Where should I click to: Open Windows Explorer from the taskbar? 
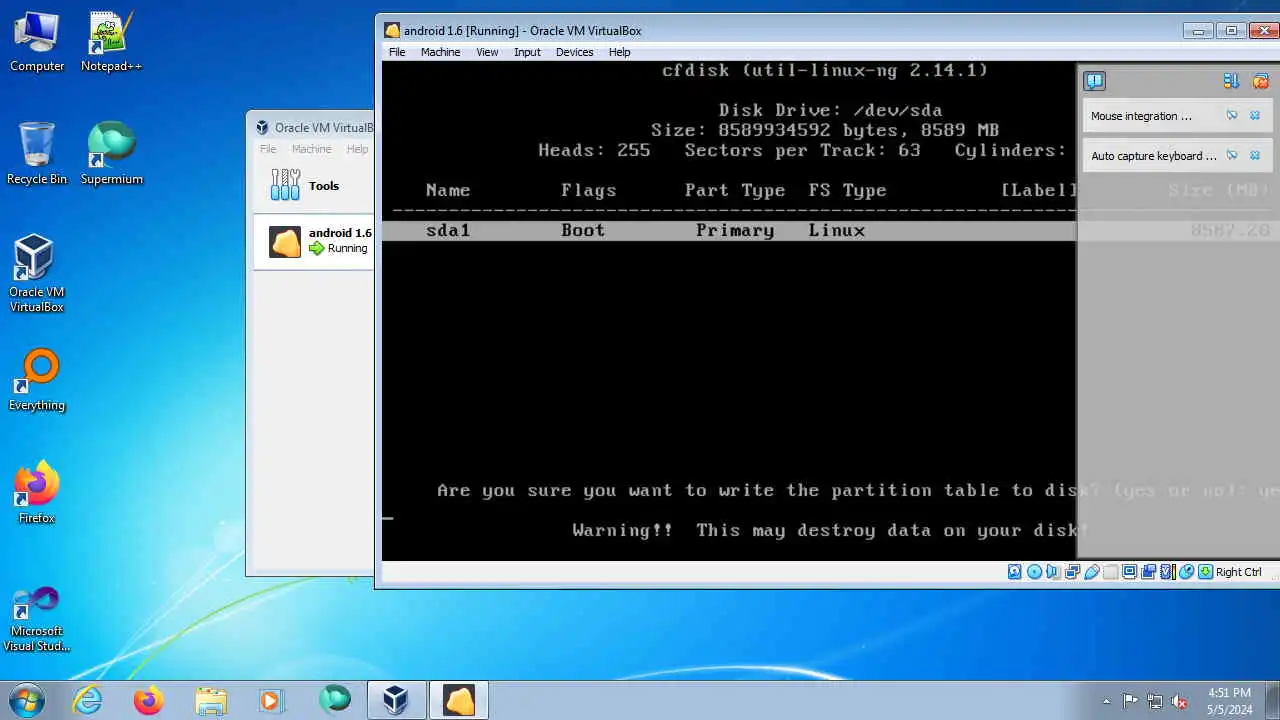(211, 700)
